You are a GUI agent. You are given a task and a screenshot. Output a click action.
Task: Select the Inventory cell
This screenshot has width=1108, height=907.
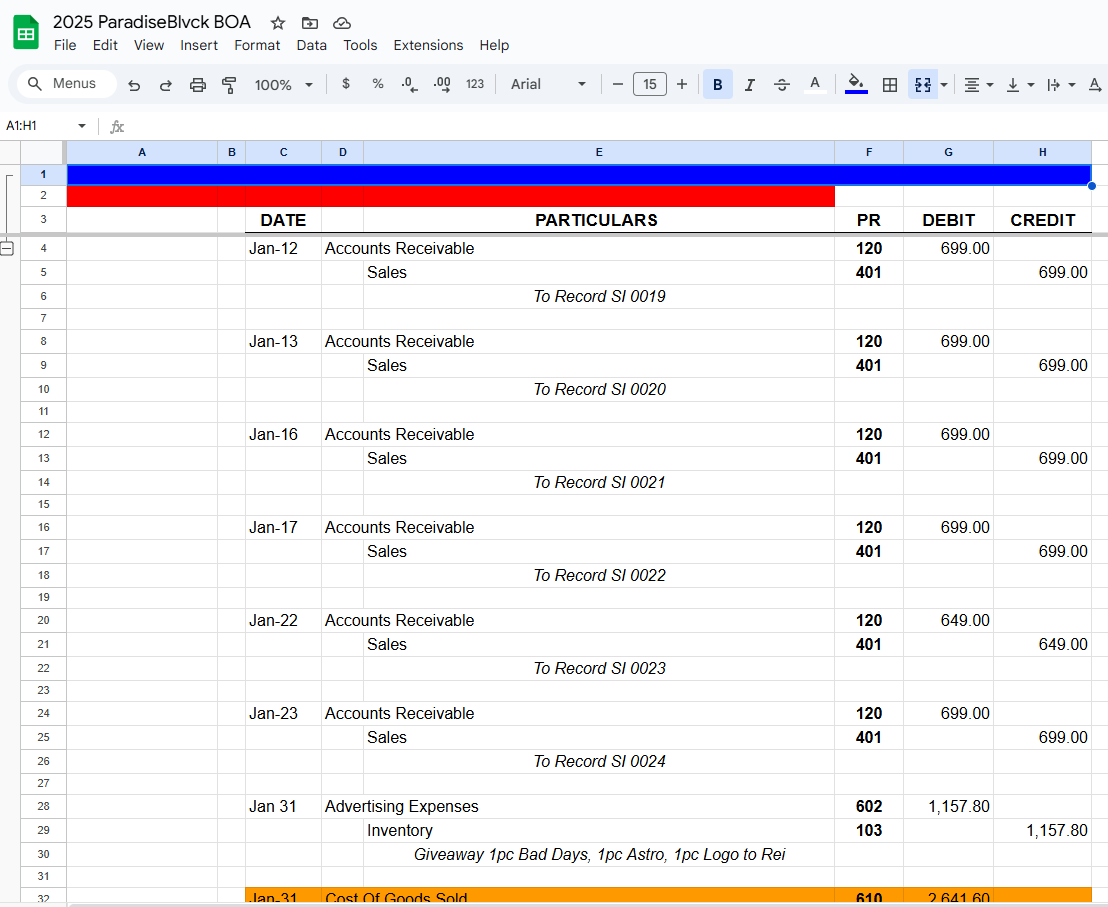(599, 831)
